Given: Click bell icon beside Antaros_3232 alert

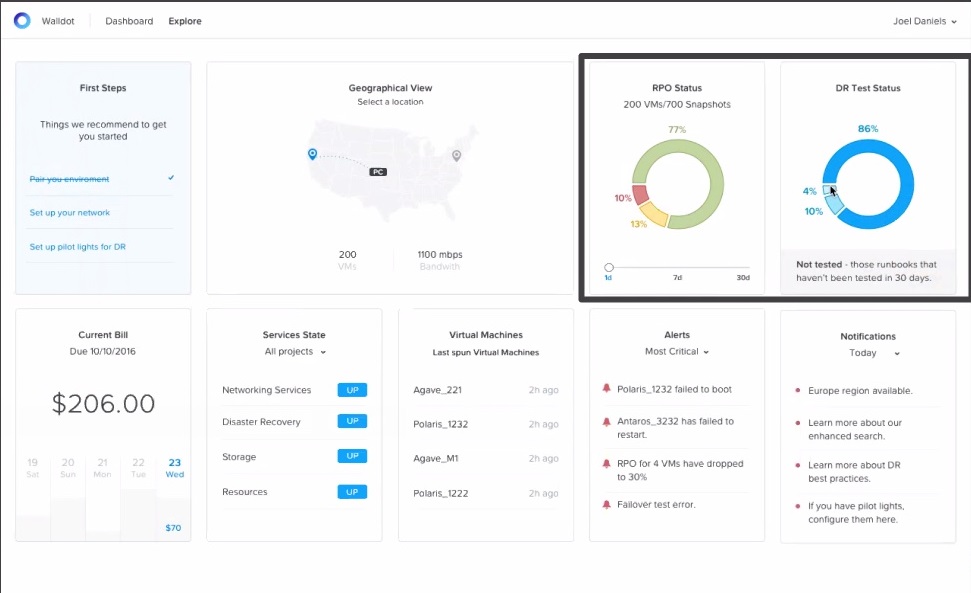Looking at the screenshot, I should (x=606, y=422).
